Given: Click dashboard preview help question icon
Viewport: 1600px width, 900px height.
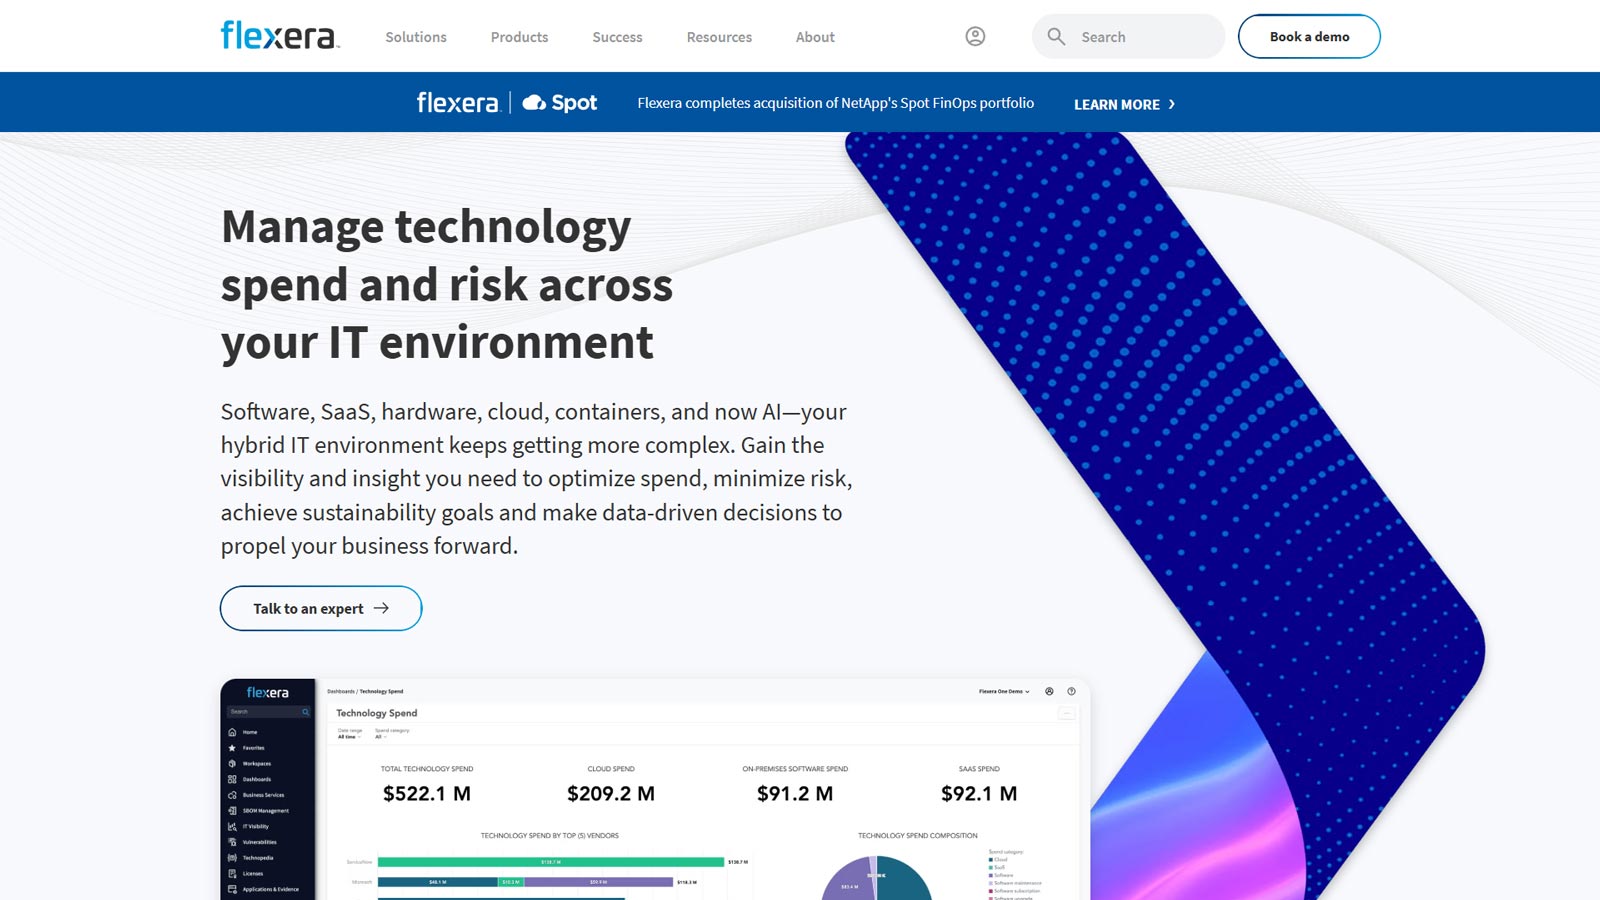Looking at the screenshot, I should (1071, 691).
